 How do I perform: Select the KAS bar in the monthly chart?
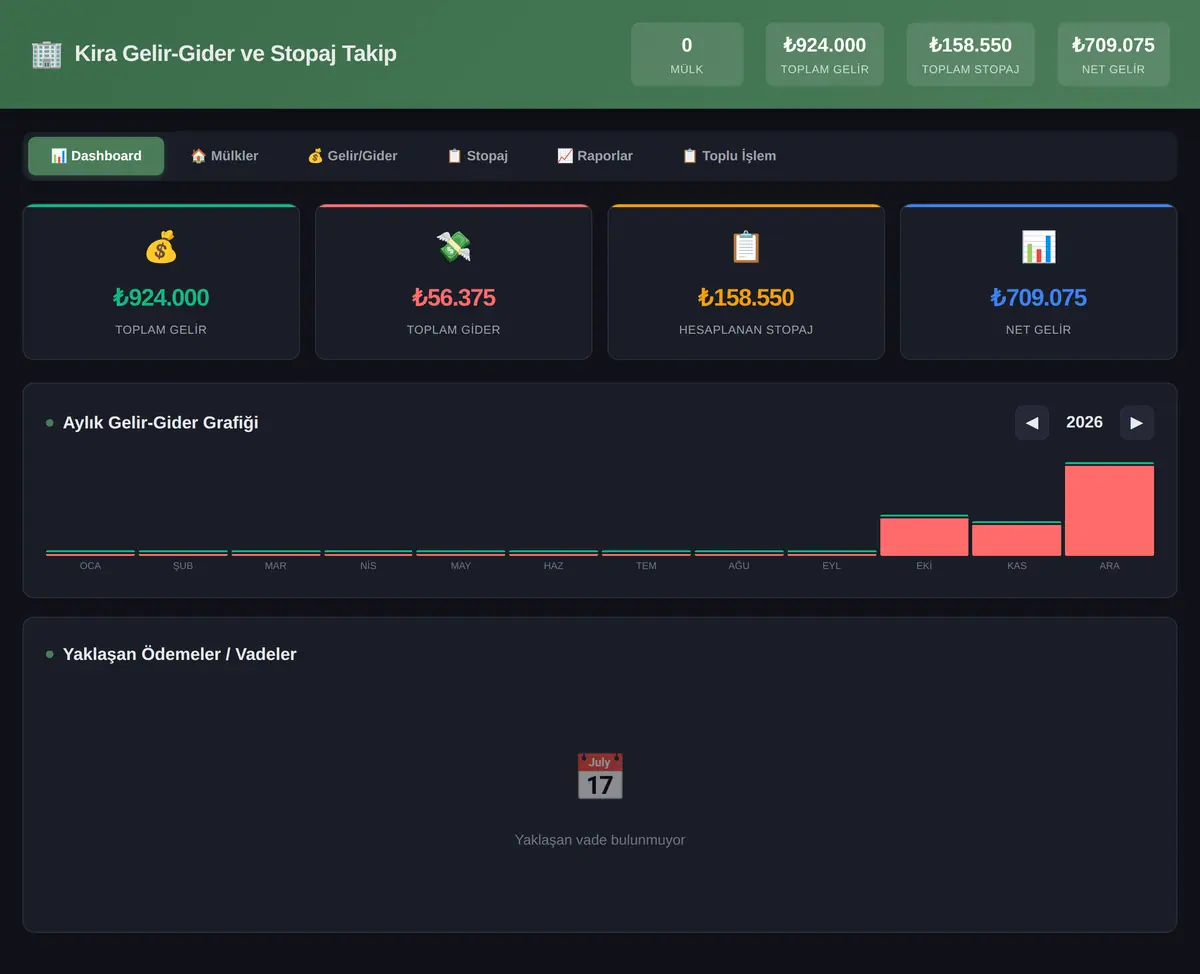point(1017,538)
